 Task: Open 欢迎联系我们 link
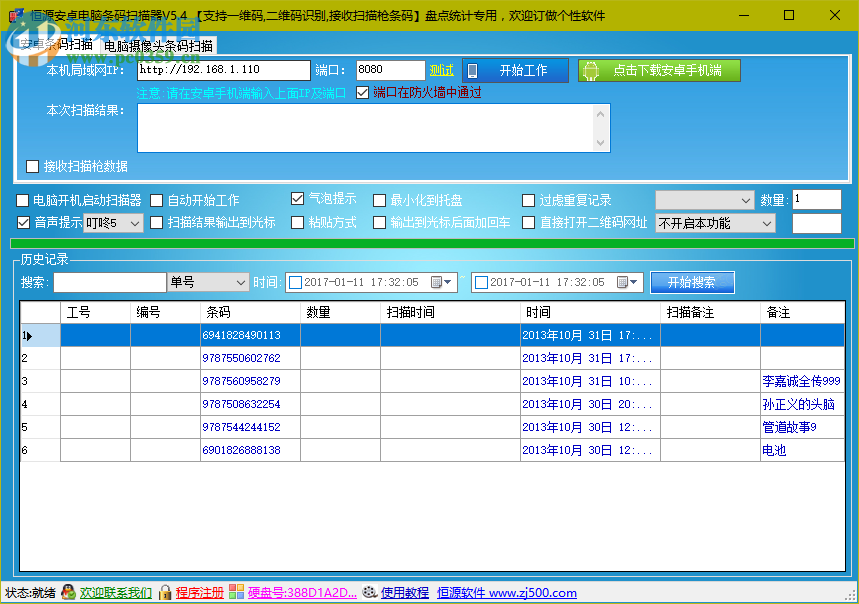point(116,593)
